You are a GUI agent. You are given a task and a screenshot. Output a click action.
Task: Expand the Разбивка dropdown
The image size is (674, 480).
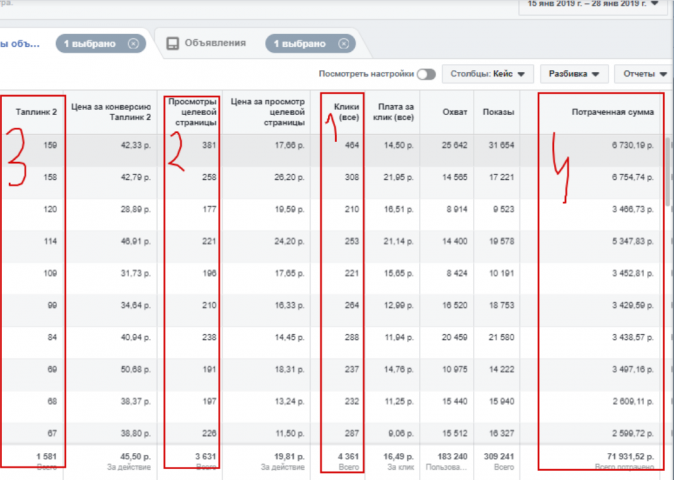(x=574, y=74)
